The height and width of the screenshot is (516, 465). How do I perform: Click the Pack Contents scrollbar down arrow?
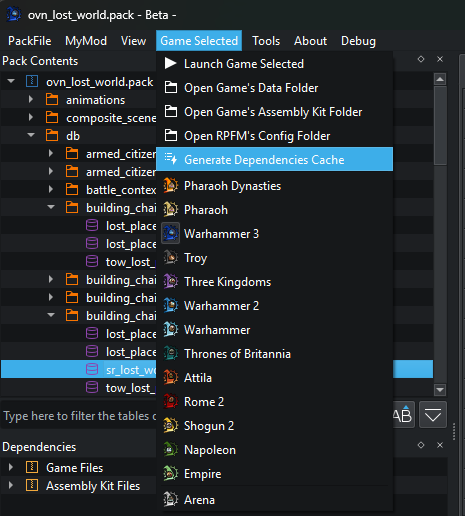(x=440, y=389)
